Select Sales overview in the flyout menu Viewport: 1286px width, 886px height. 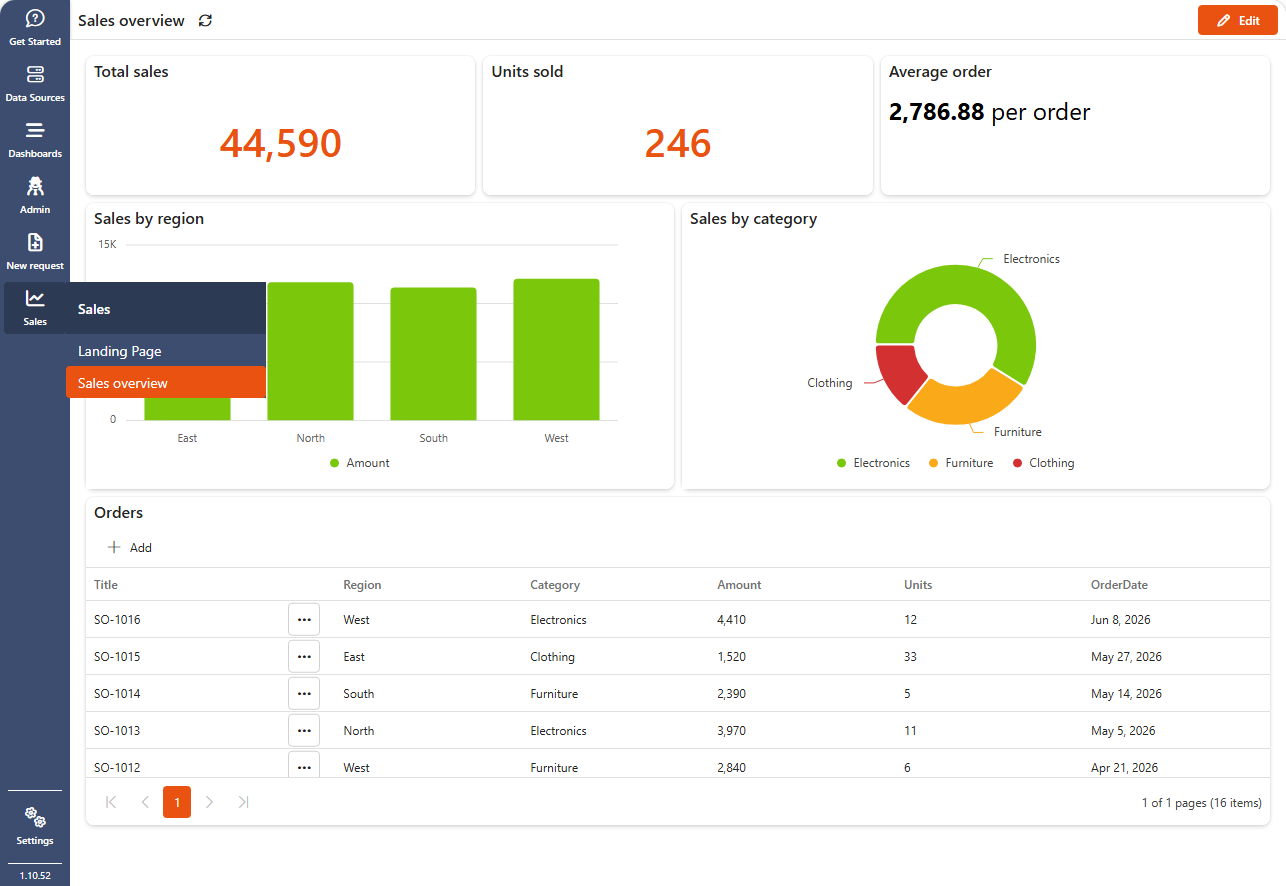click(166, 383)
